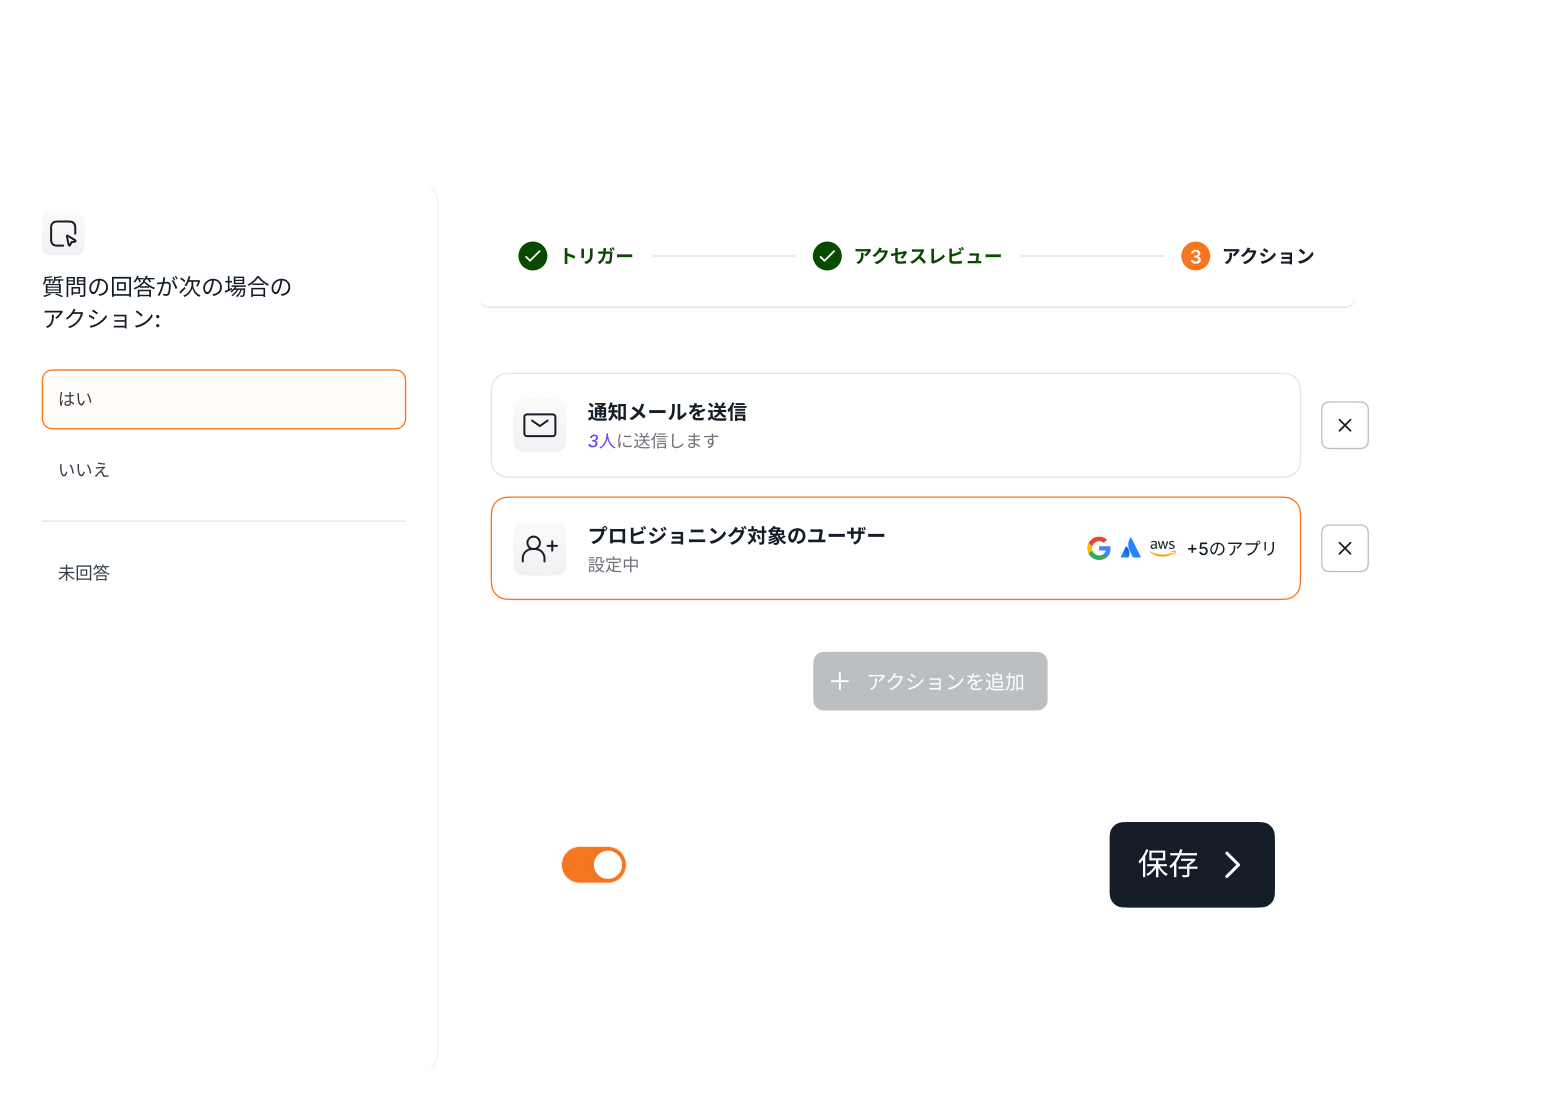Go to the アクション step

tap(1248, 256)
